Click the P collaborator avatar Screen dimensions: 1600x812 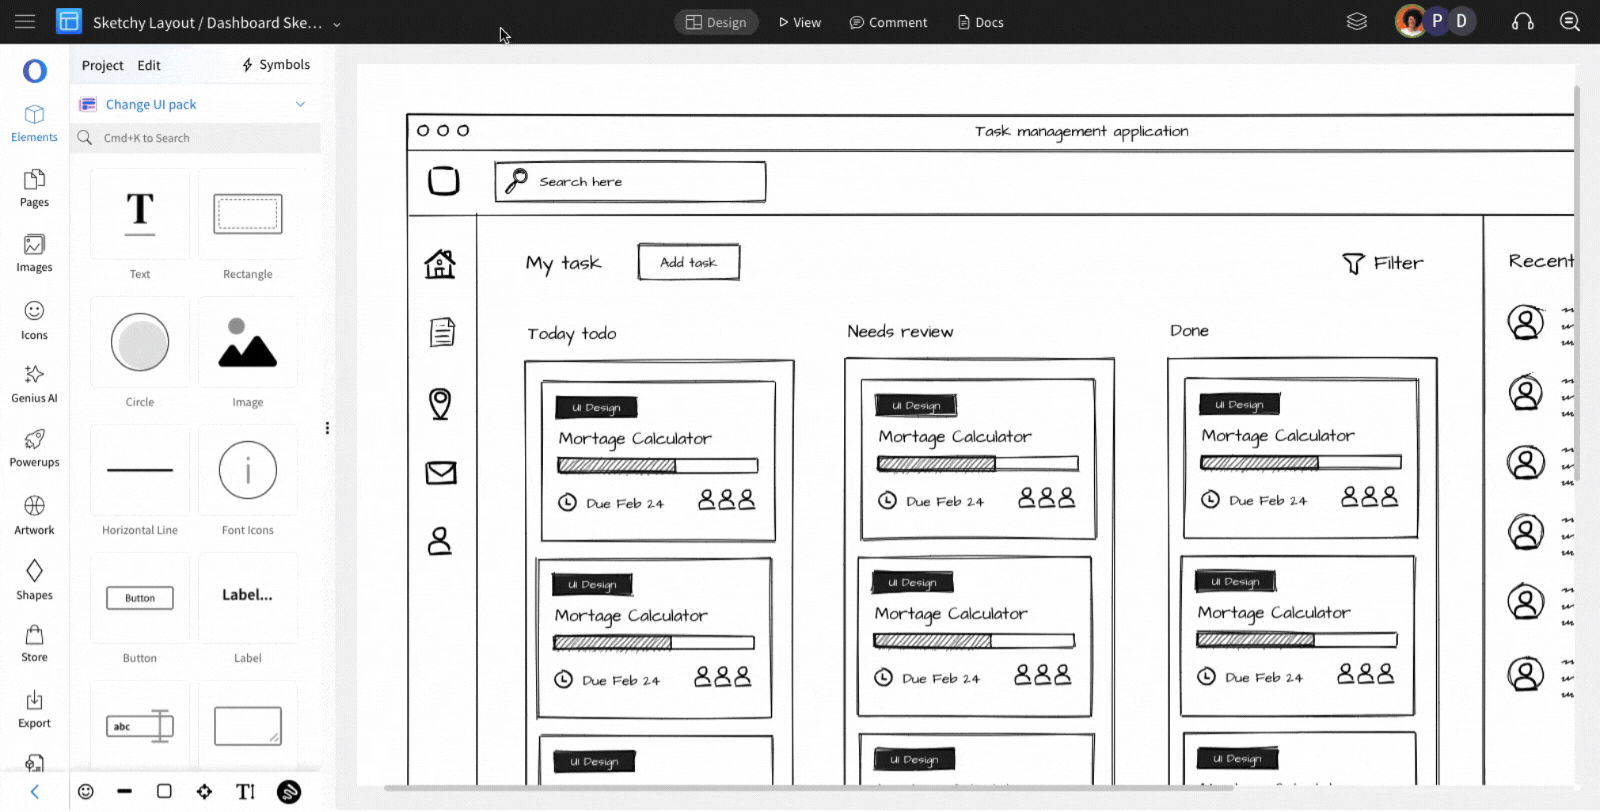1437,21
